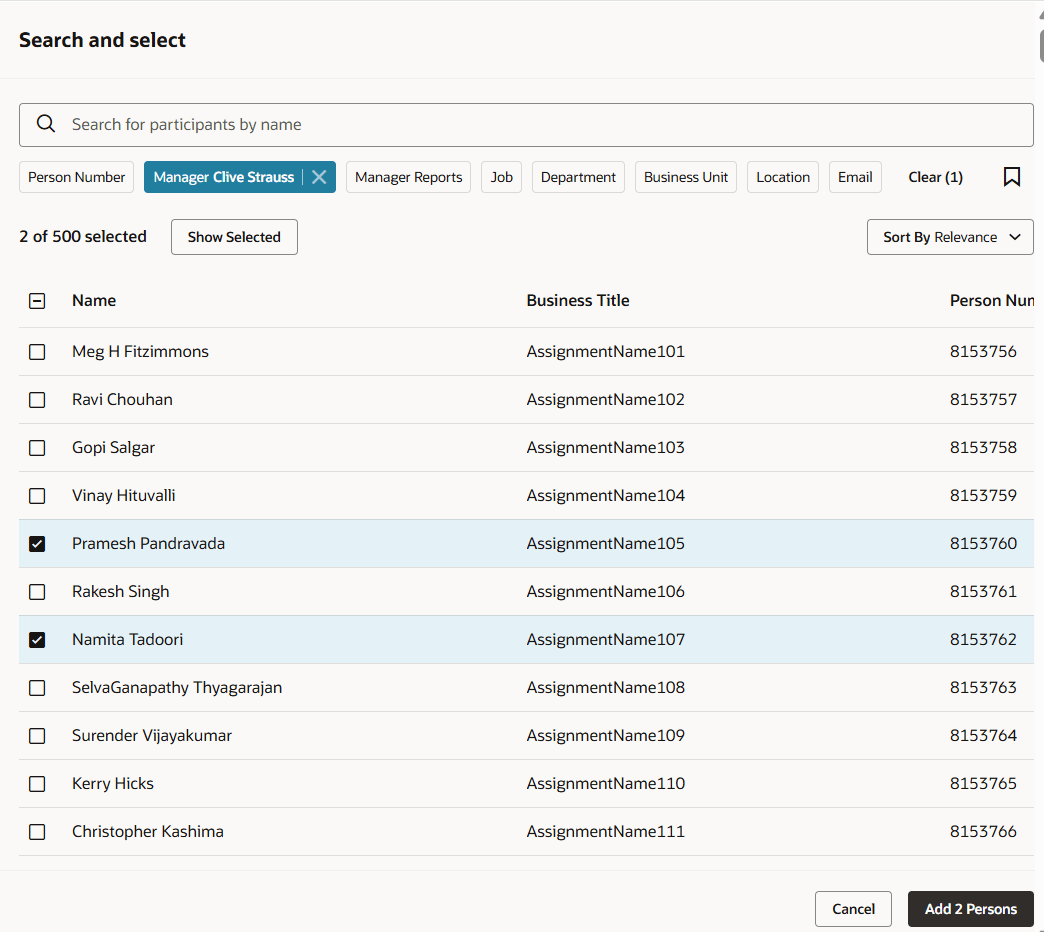Select the Gopi Salgar checkbox
Image resolution: width=1044 pixels, height=932 pixels.
(37, 447)
